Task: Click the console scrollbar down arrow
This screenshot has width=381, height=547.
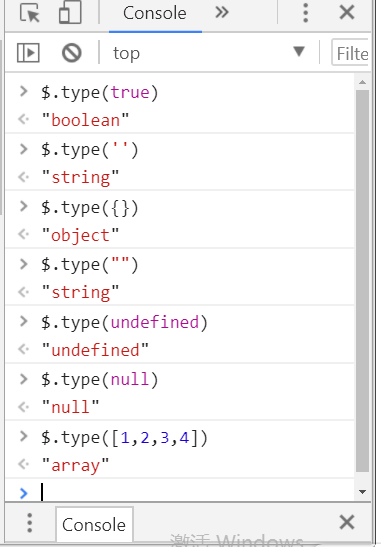Action: [x=363, y=492]
